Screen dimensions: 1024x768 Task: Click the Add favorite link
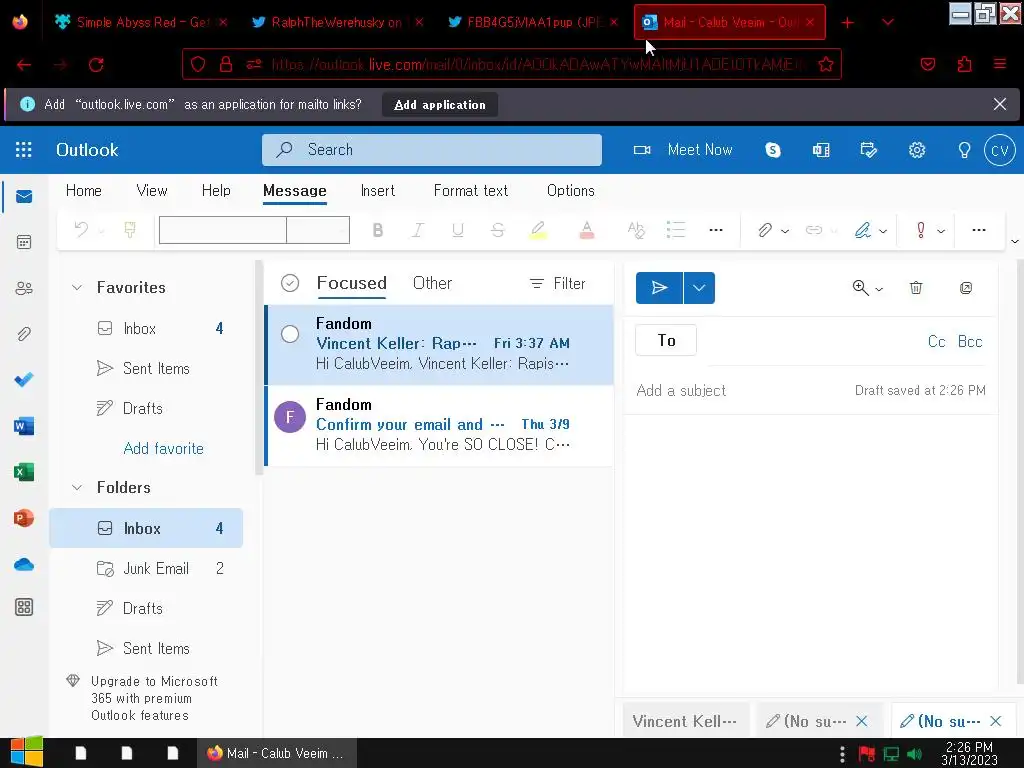163,449
